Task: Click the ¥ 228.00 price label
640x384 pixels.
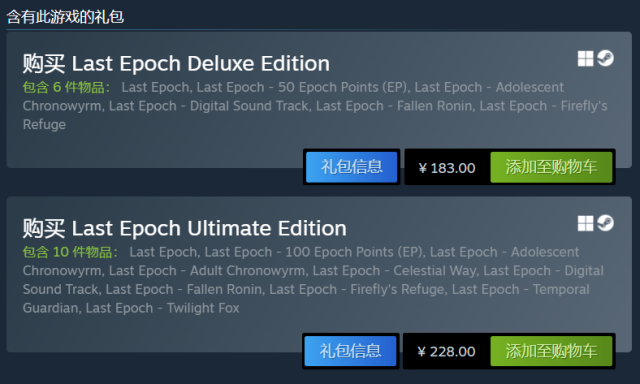Action: tap(446, 351)
